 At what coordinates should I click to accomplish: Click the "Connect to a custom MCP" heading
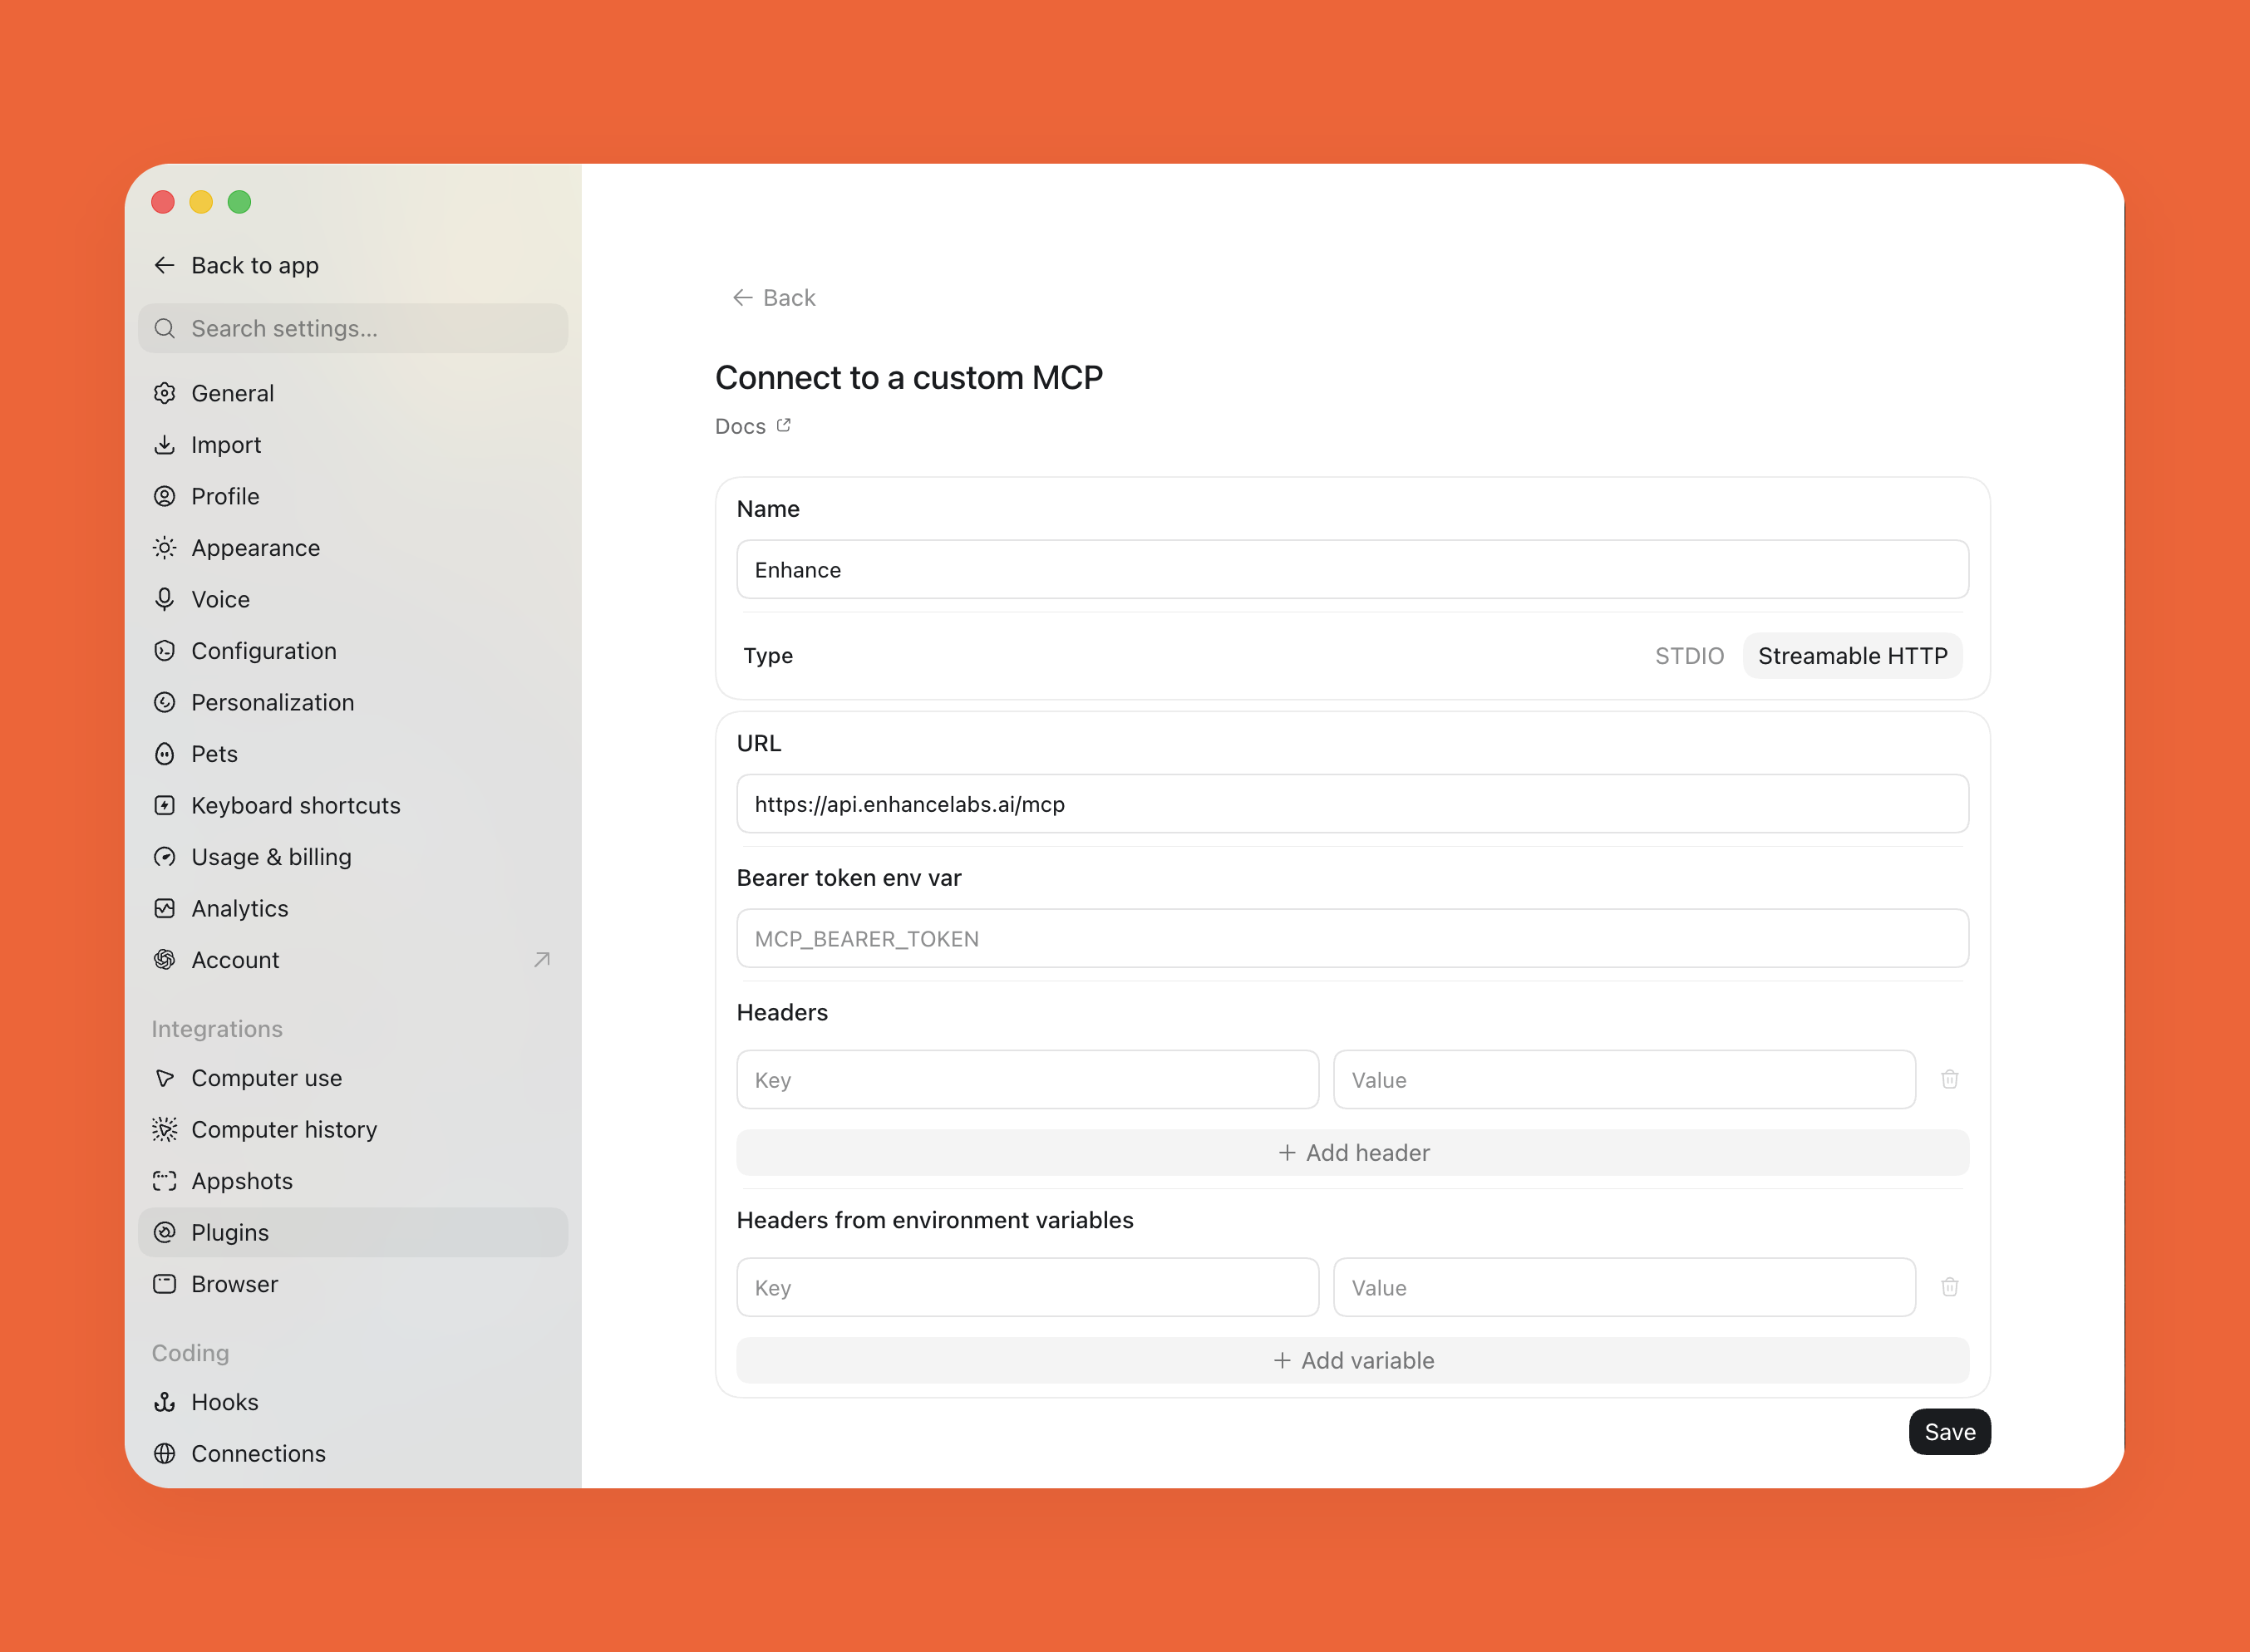(909, 378)
